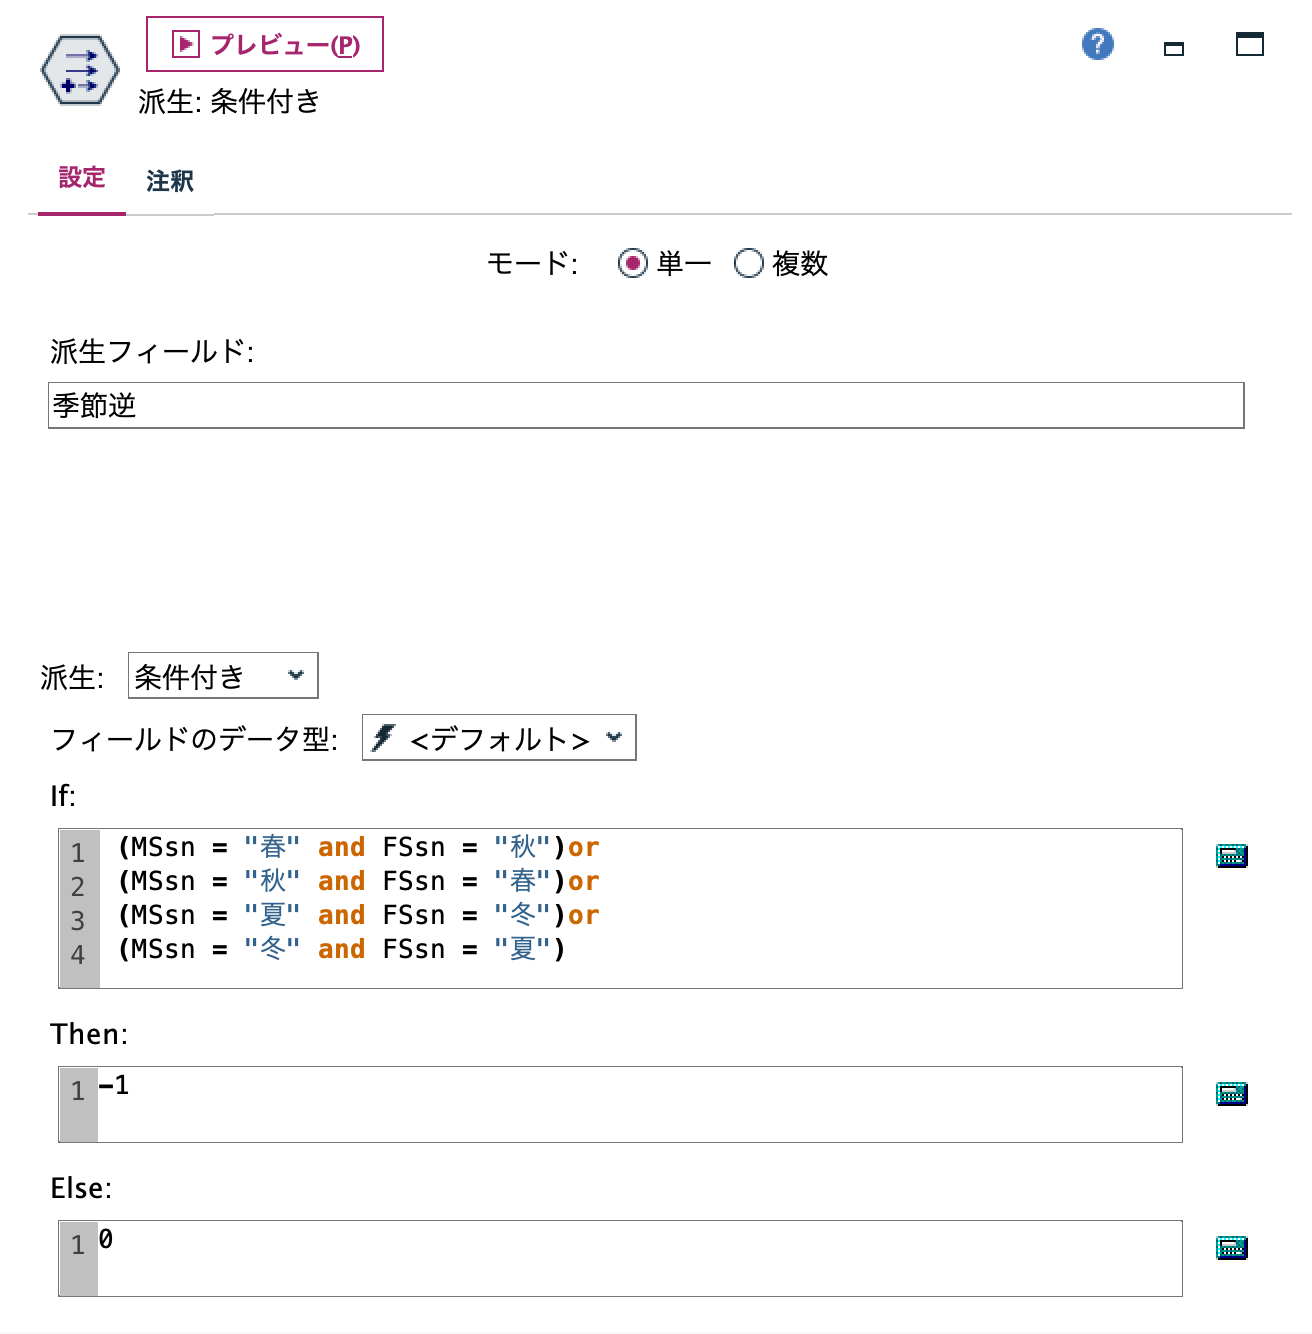Open the expression builder beside the Else field

1231,1248
